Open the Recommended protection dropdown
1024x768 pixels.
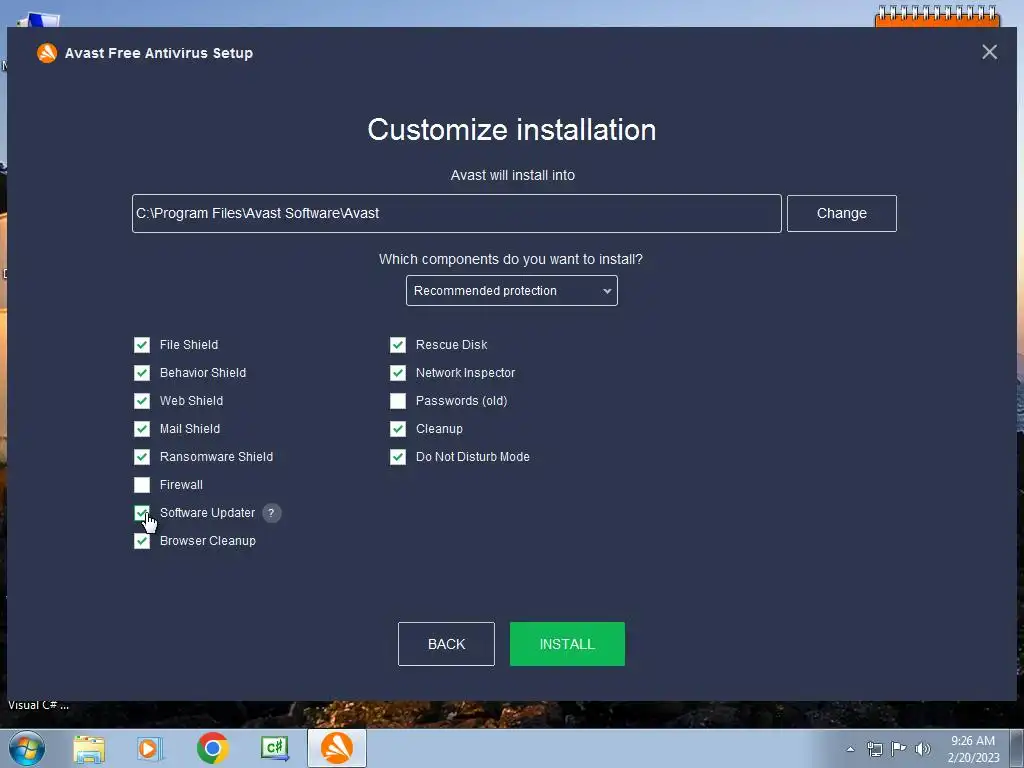(511, 291)
